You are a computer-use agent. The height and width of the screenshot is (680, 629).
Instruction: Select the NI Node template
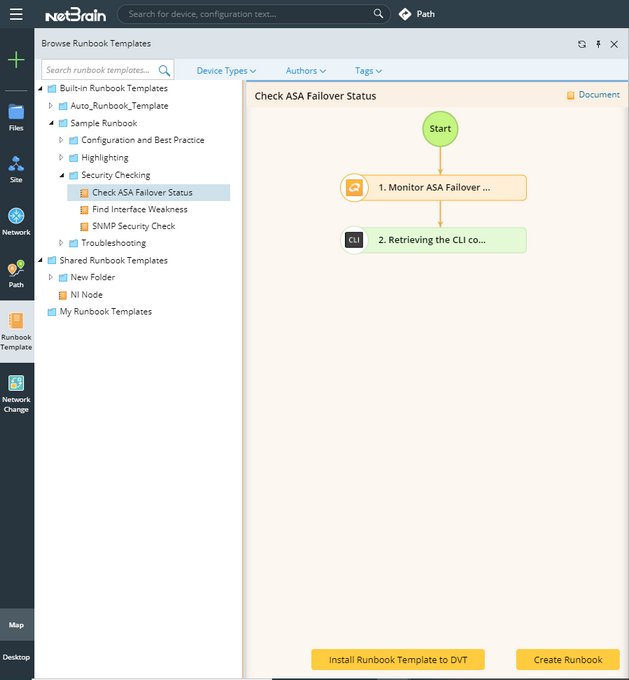[87, 295]
